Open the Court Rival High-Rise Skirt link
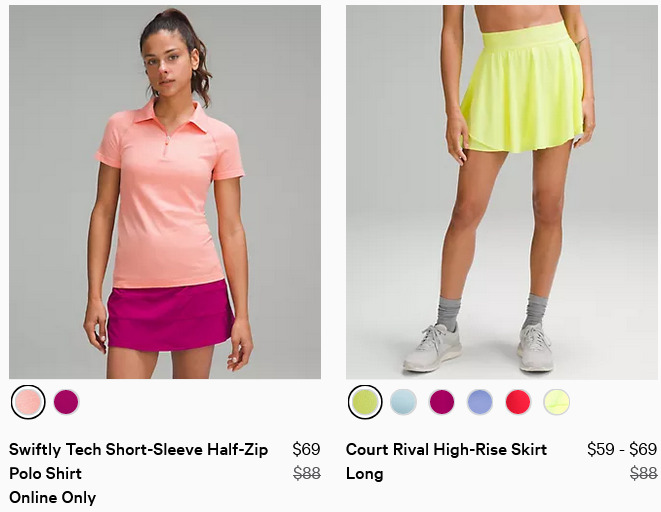 point(446,450)
